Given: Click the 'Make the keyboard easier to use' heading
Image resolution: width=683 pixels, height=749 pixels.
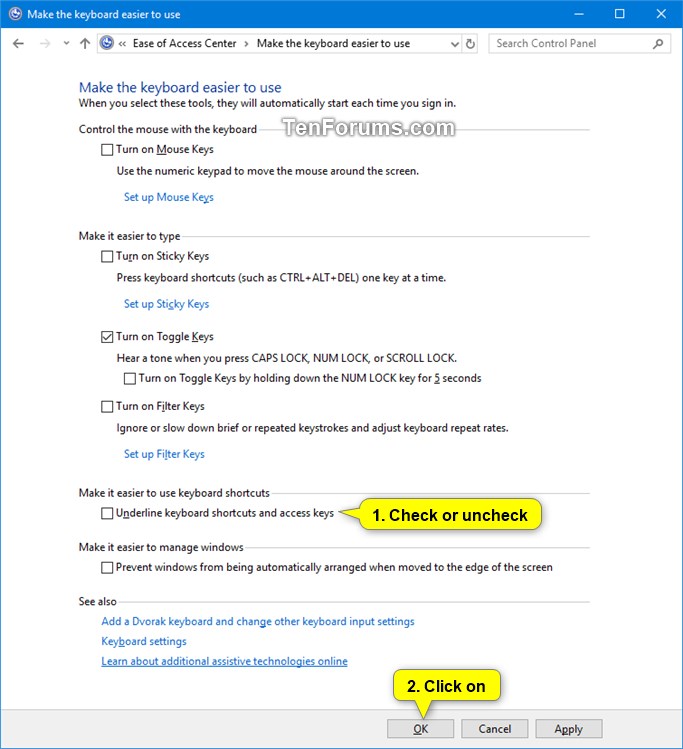Looking at the screenshot, I should [x=180, y=87].
